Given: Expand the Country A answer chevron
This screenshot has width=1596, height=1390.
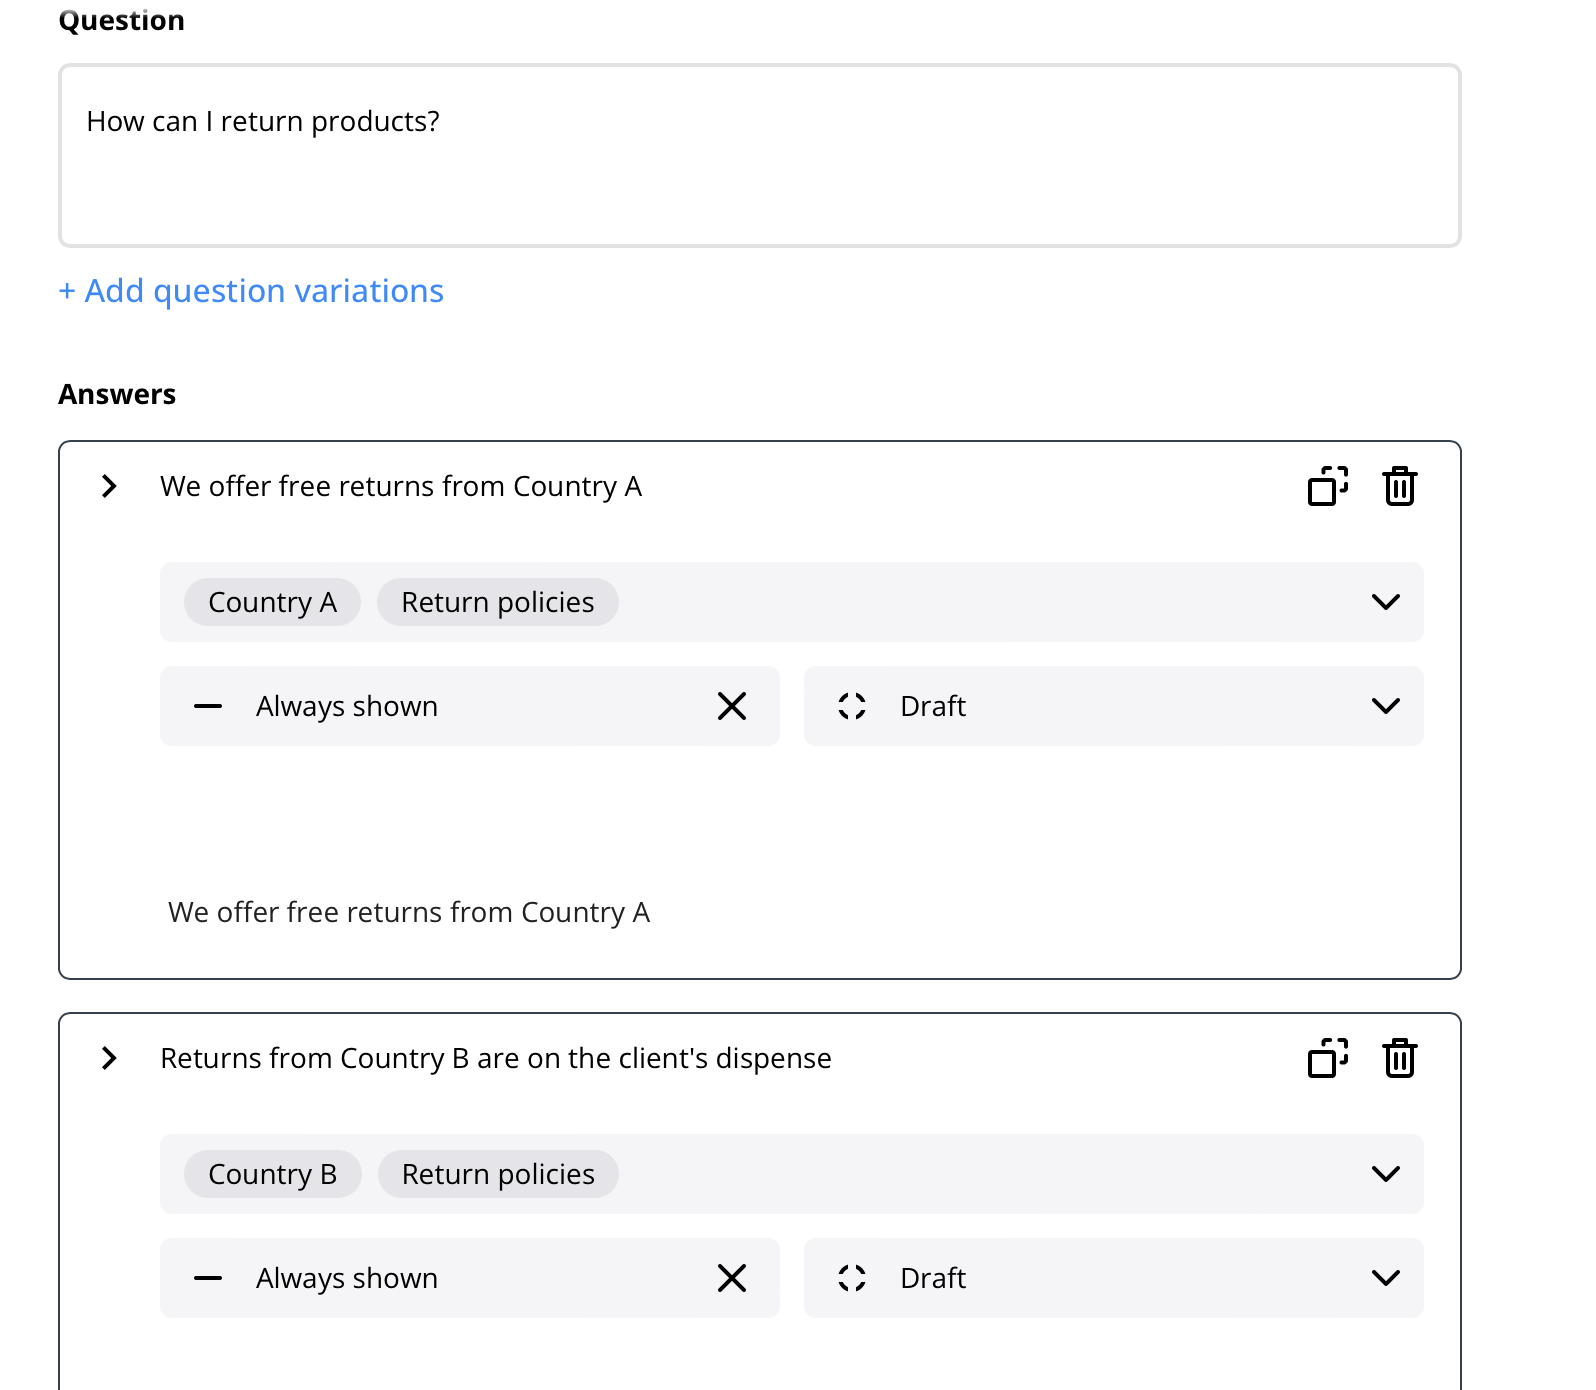Looking at the screenshot, I should [109, 486].
